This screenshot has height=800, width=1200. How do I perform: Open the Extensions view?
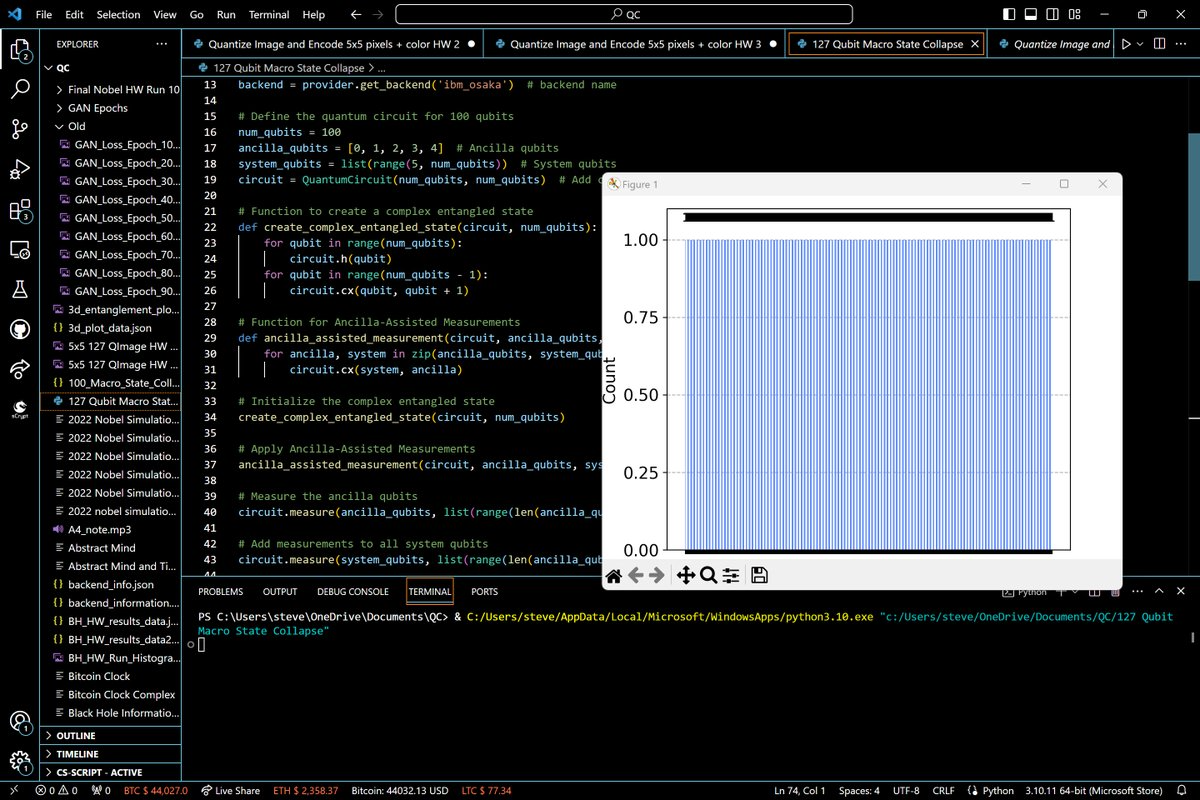point(20,209)
